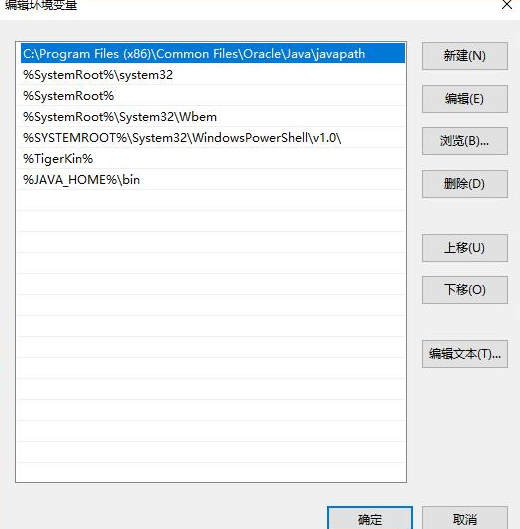Select the %JAVA_HOME%\bin entry
This screenshot has width=520, height=529.
213,179
